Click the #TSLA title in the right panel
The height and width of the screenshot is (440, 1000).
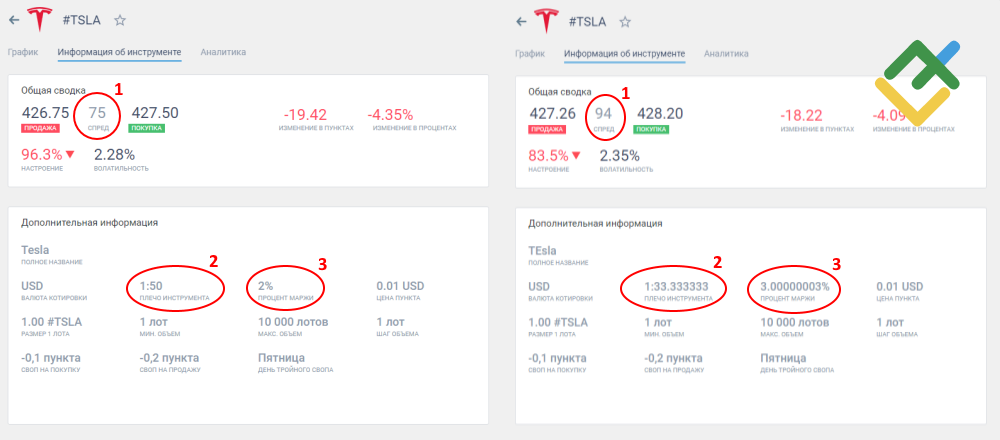[x=587, y=22]
